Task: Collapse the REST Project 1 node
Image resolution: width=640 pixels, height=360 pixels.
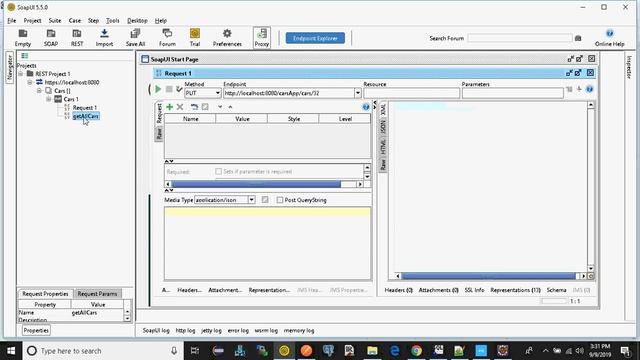Action: [x=20, y=74]
